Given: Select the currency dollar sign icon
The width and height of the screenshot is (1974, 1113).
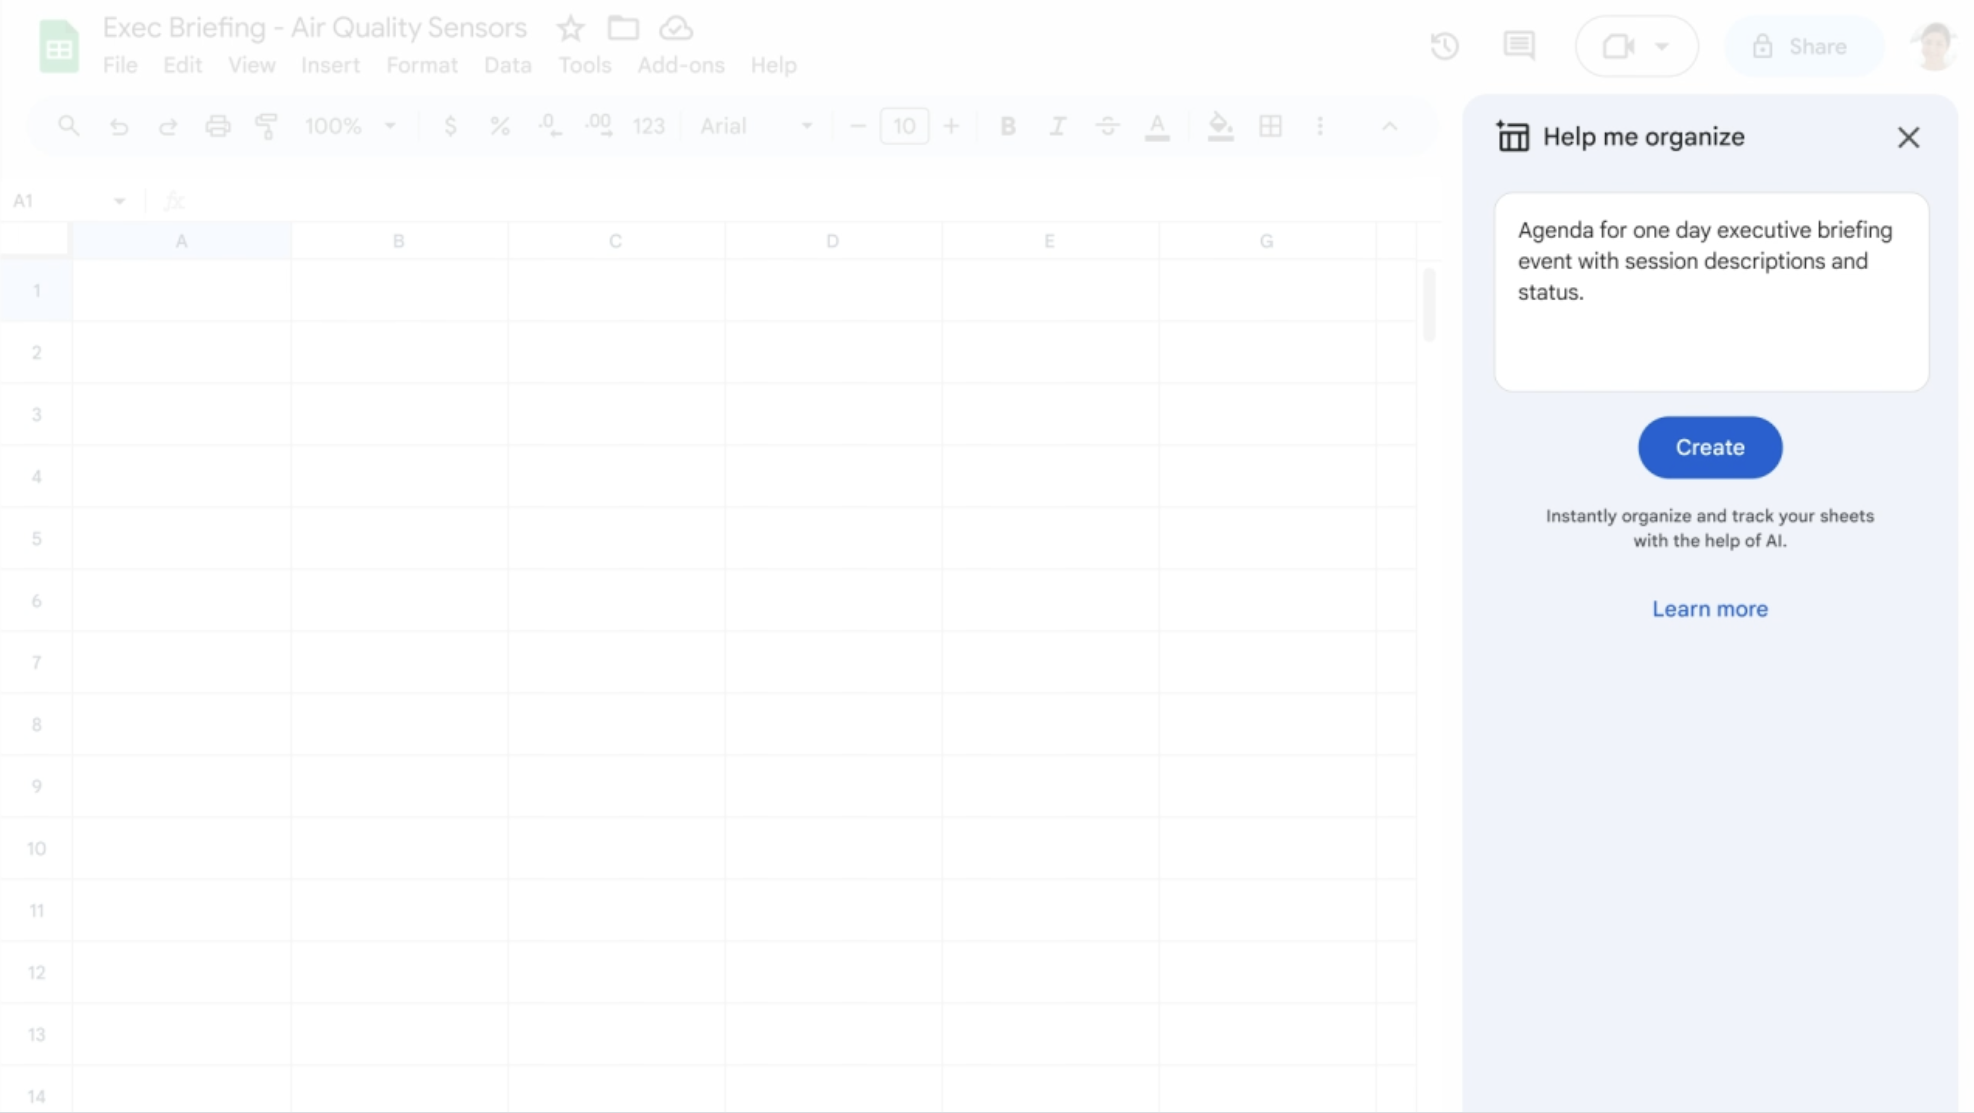Looking at the screenshot, I should point(449,125).
